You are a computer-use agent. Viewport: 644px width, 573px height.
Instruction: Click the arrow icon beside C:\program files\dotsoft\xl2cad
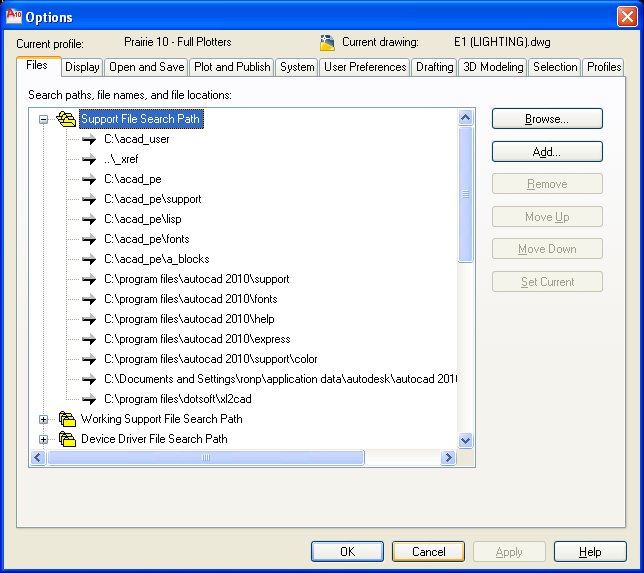click(89, 399)
